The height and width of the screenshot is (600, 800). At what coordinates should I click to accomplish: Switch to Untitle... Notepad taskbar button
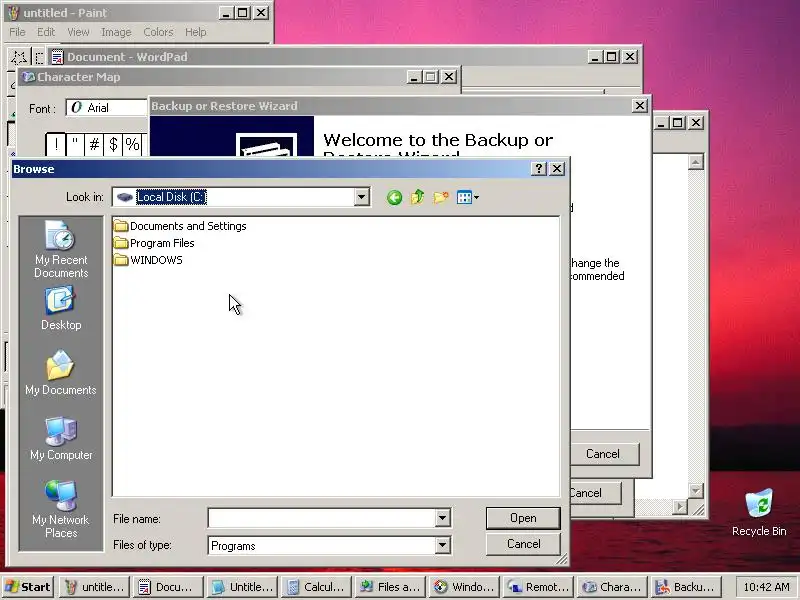pos(242,587)
